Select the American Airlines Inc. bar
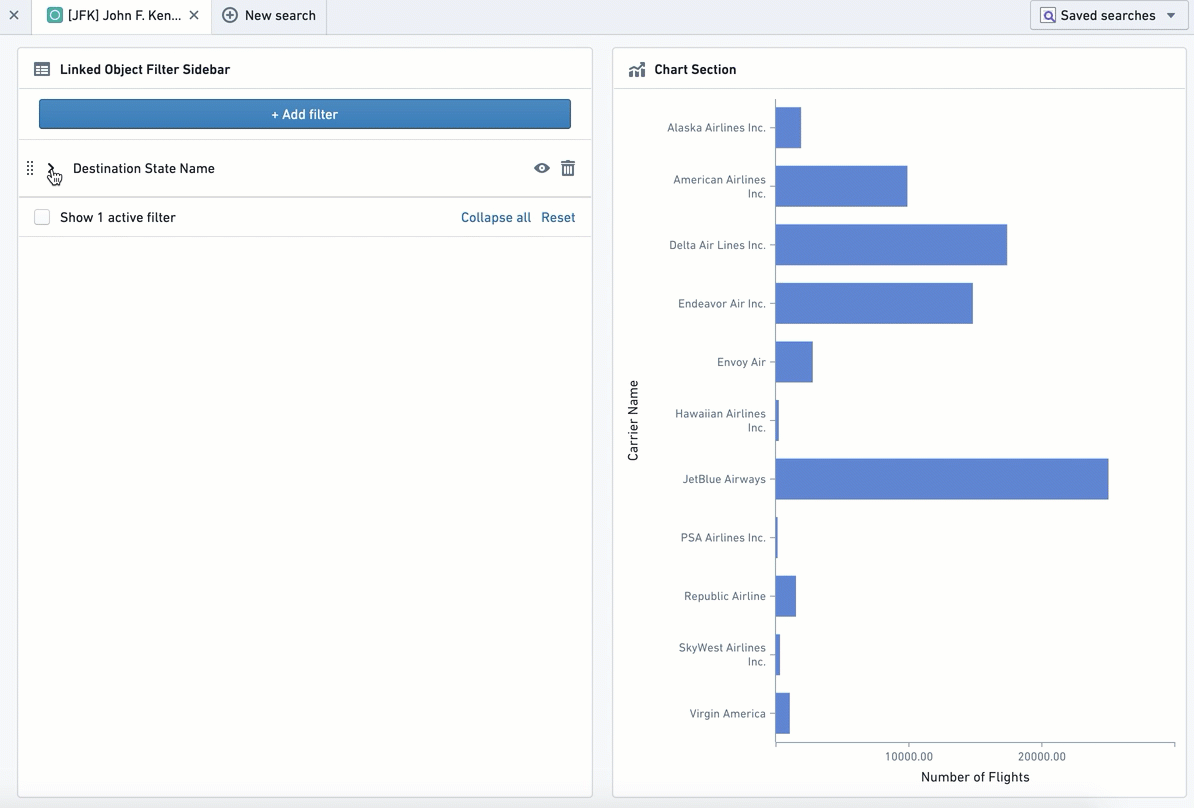The width and height of the screenshot is (1194, 808). [x=841, y=186]
